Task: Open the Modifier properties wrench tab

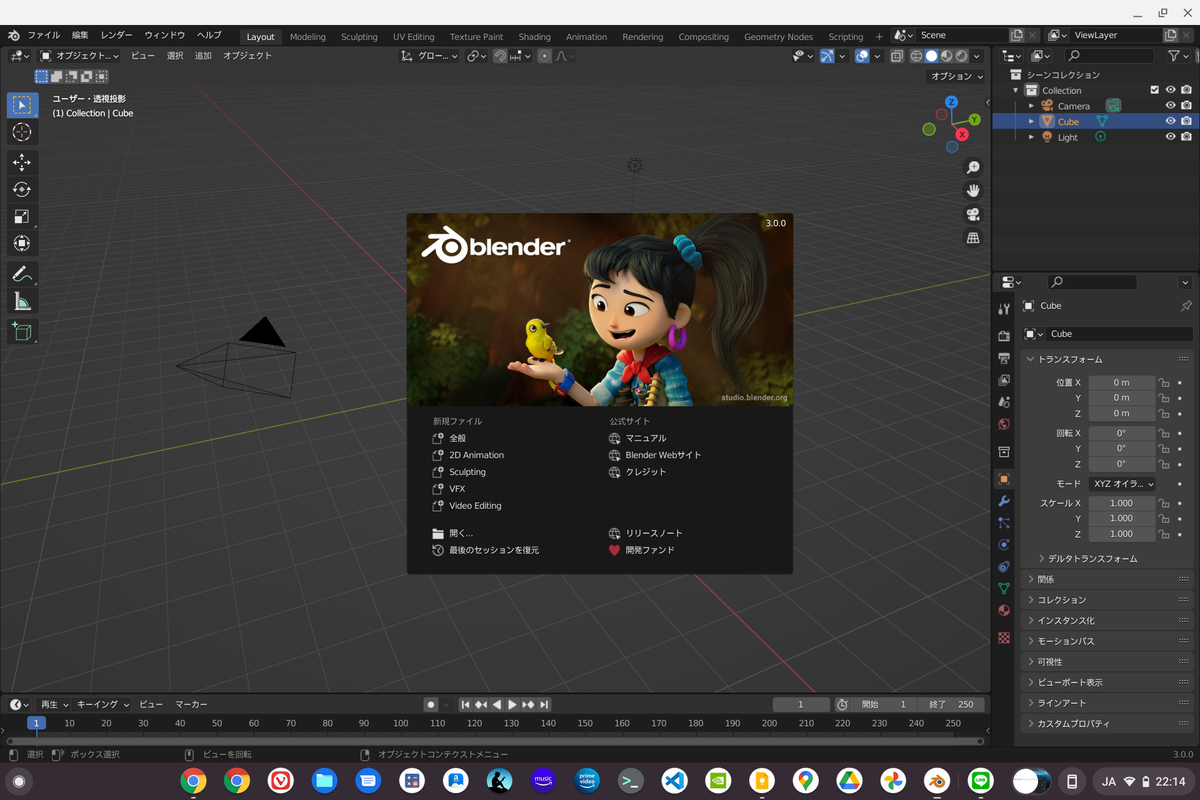Action: pyautogui.click(x=1004, y=501)
